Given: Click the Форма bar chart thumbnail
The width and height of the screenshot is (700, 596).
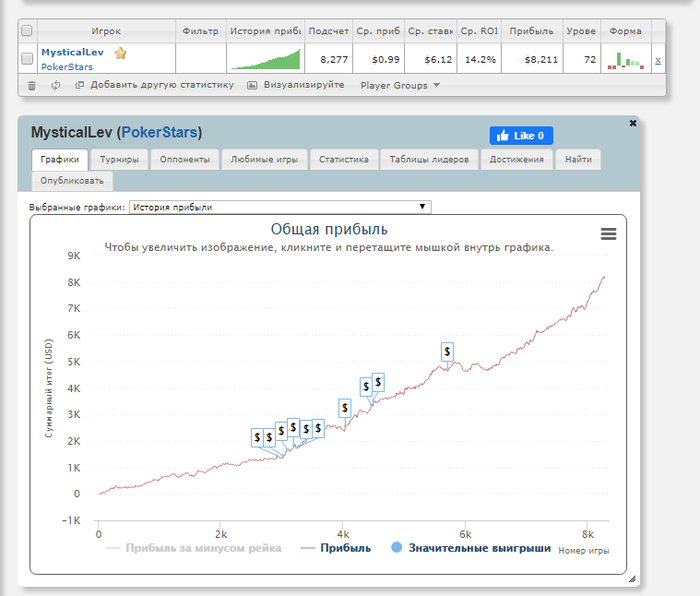Looking at the screenshot, I should click(x=626, y=60).
